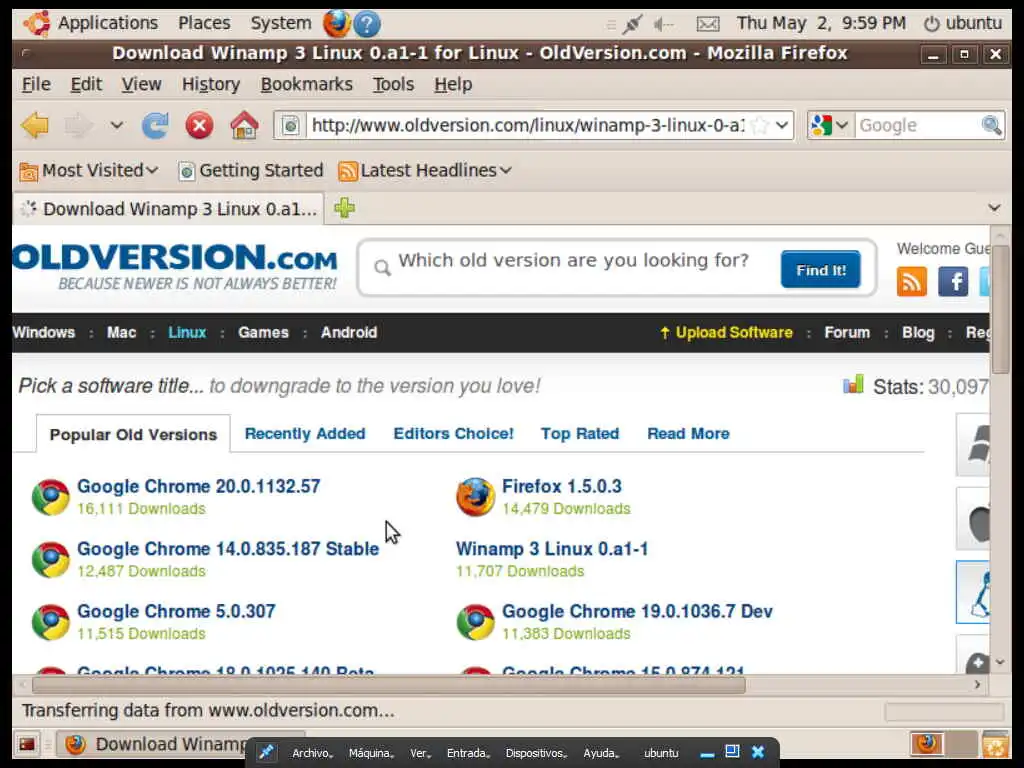The height and width of the screenshot is (768, 1024).
Task: Click the search magnifier in the Google box
Action: click(x=991, y=125)
